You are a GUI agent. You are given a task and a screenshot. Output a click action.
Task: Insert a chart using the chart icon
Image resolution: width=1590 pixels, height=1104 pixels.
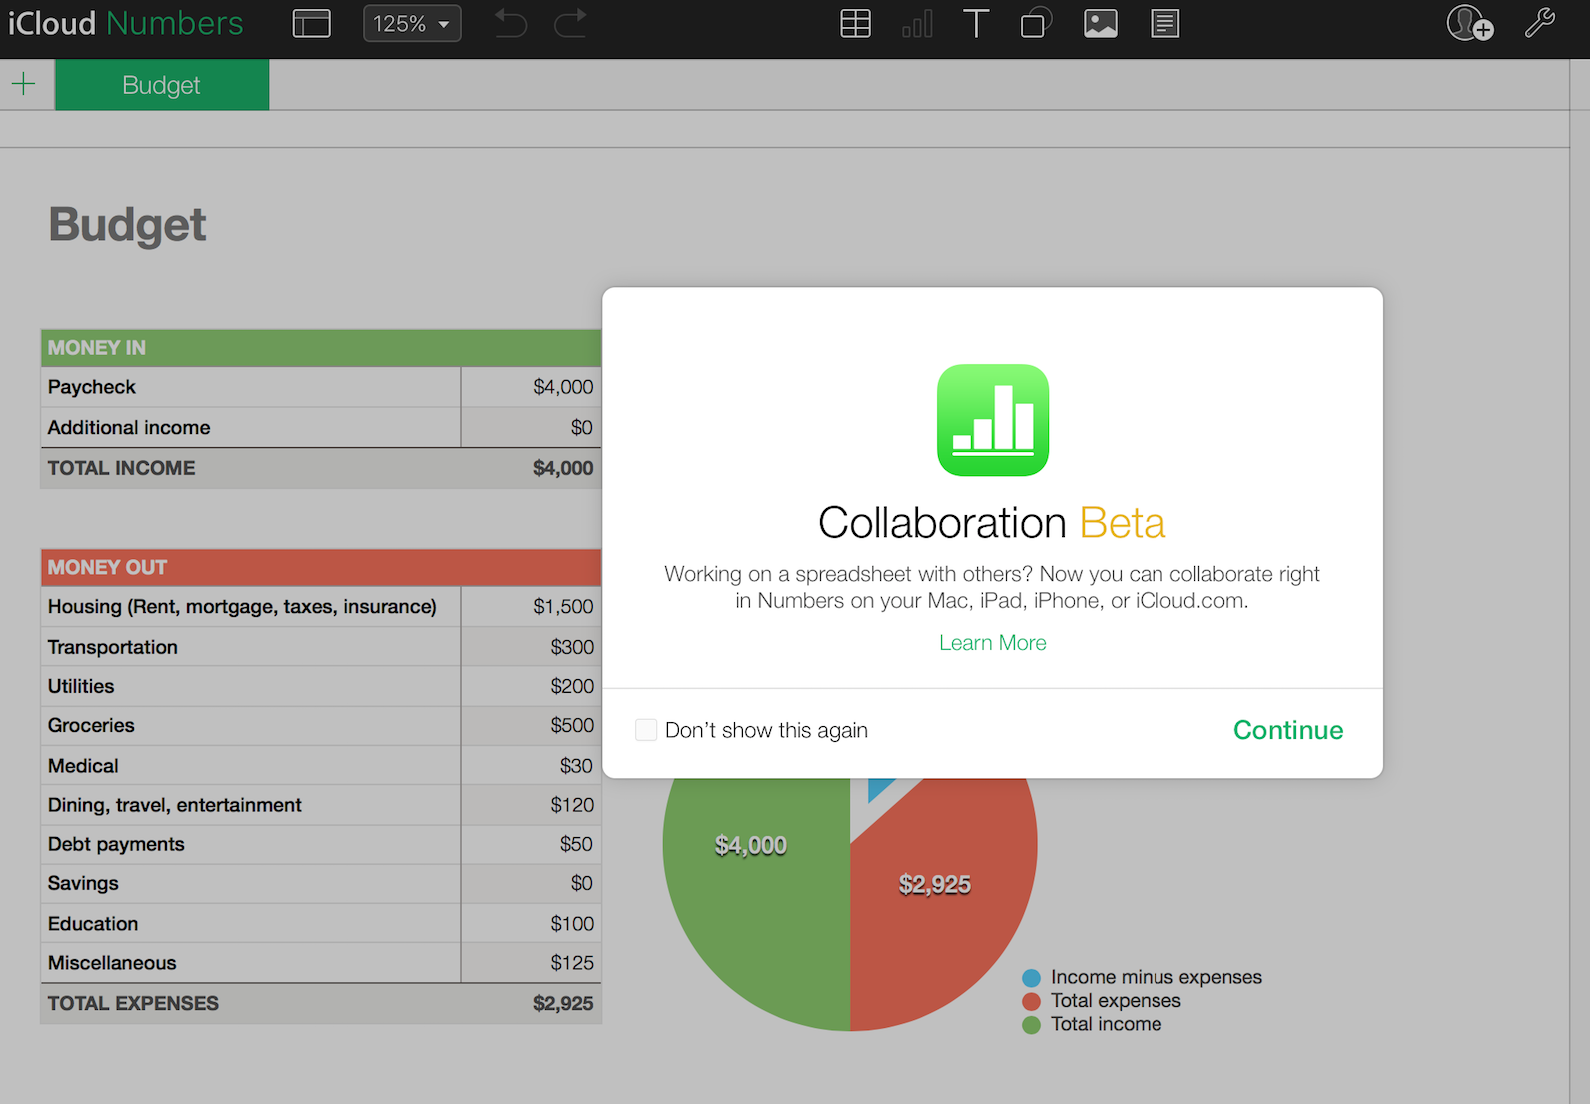[917, 23]
